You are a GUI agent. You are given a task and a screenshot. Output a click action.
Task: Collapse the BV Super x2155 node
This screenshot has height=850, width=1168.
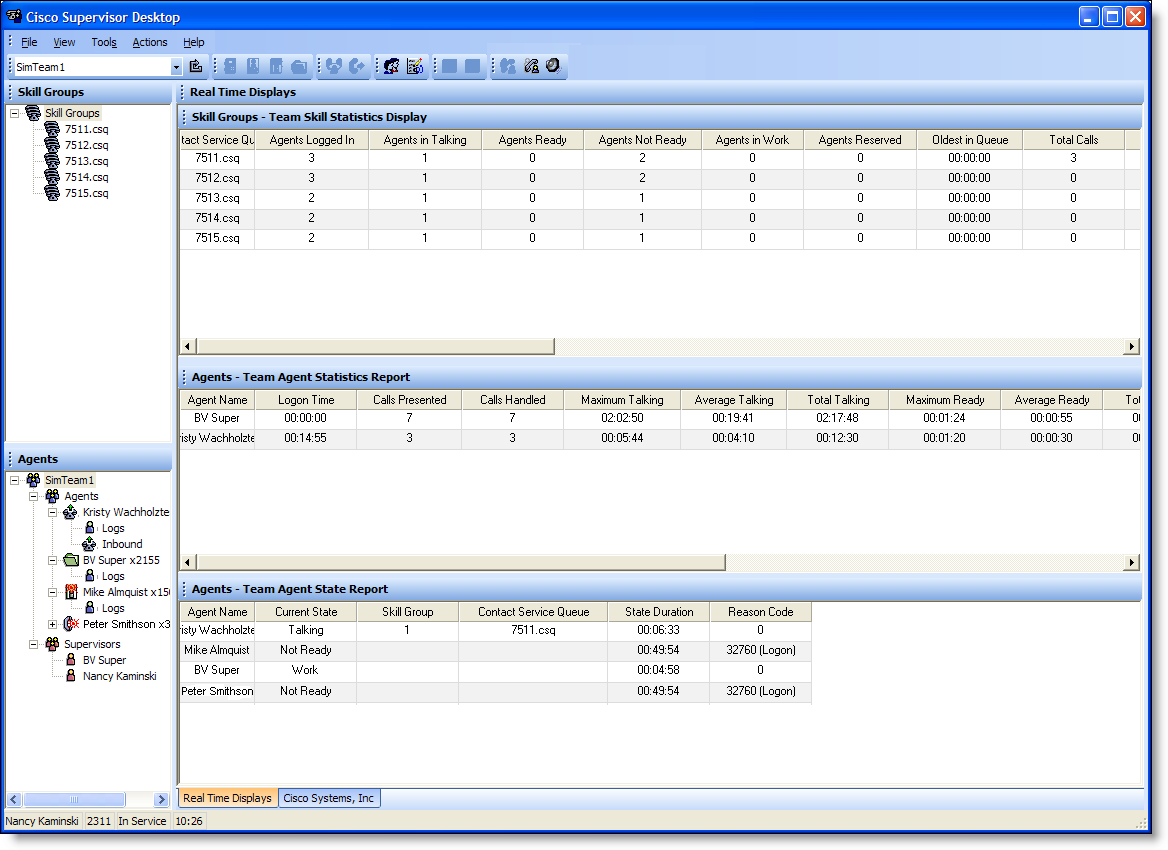pos(52,560)
